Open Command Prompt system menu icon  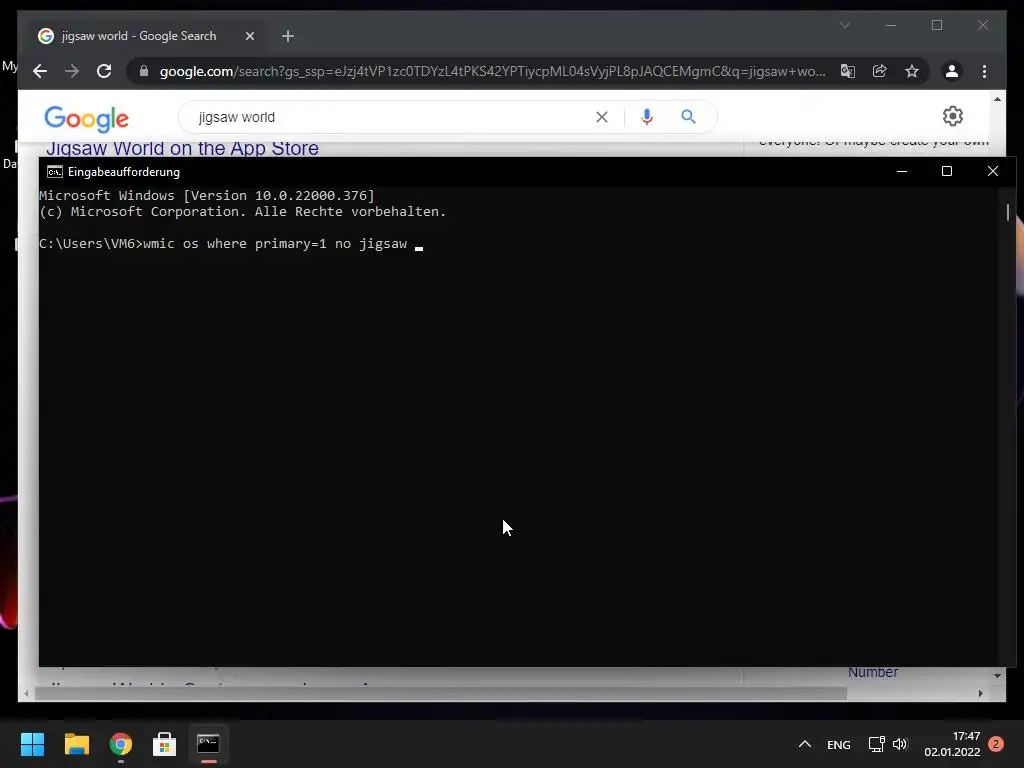[x=55, y=172]
